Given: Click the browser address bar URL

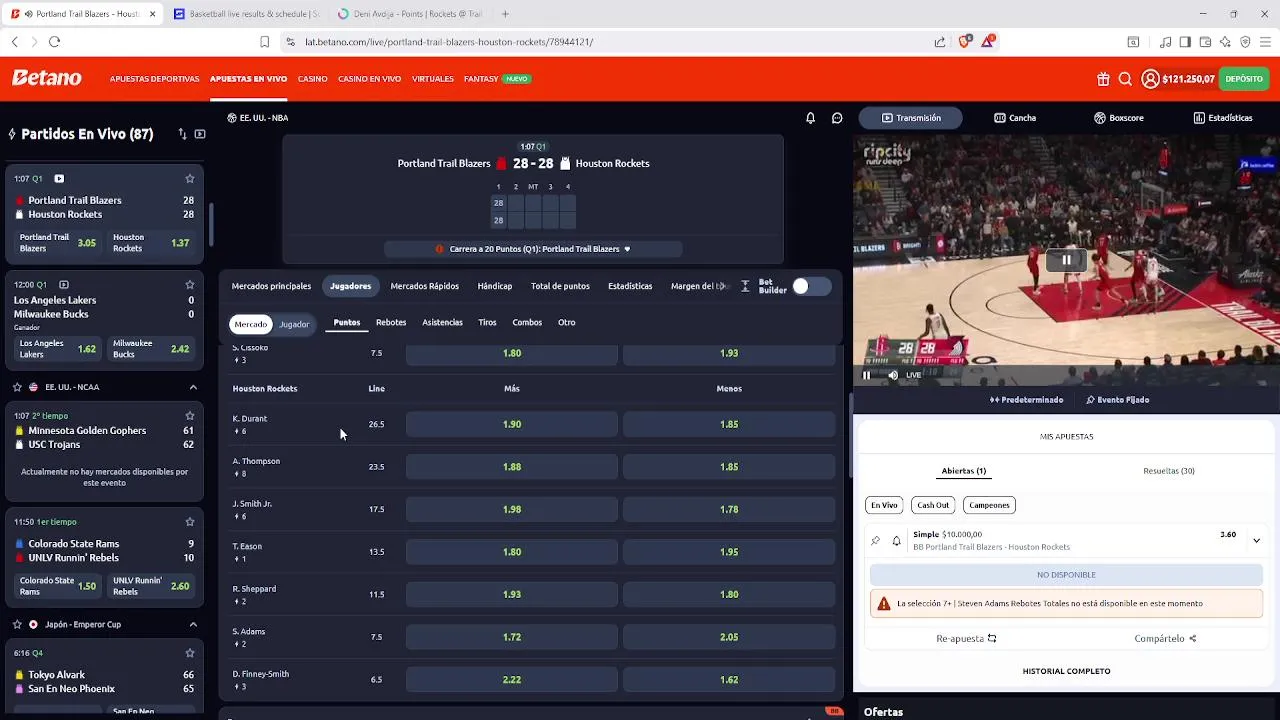Looking at the screenshot, I should (x=449, y=42).
